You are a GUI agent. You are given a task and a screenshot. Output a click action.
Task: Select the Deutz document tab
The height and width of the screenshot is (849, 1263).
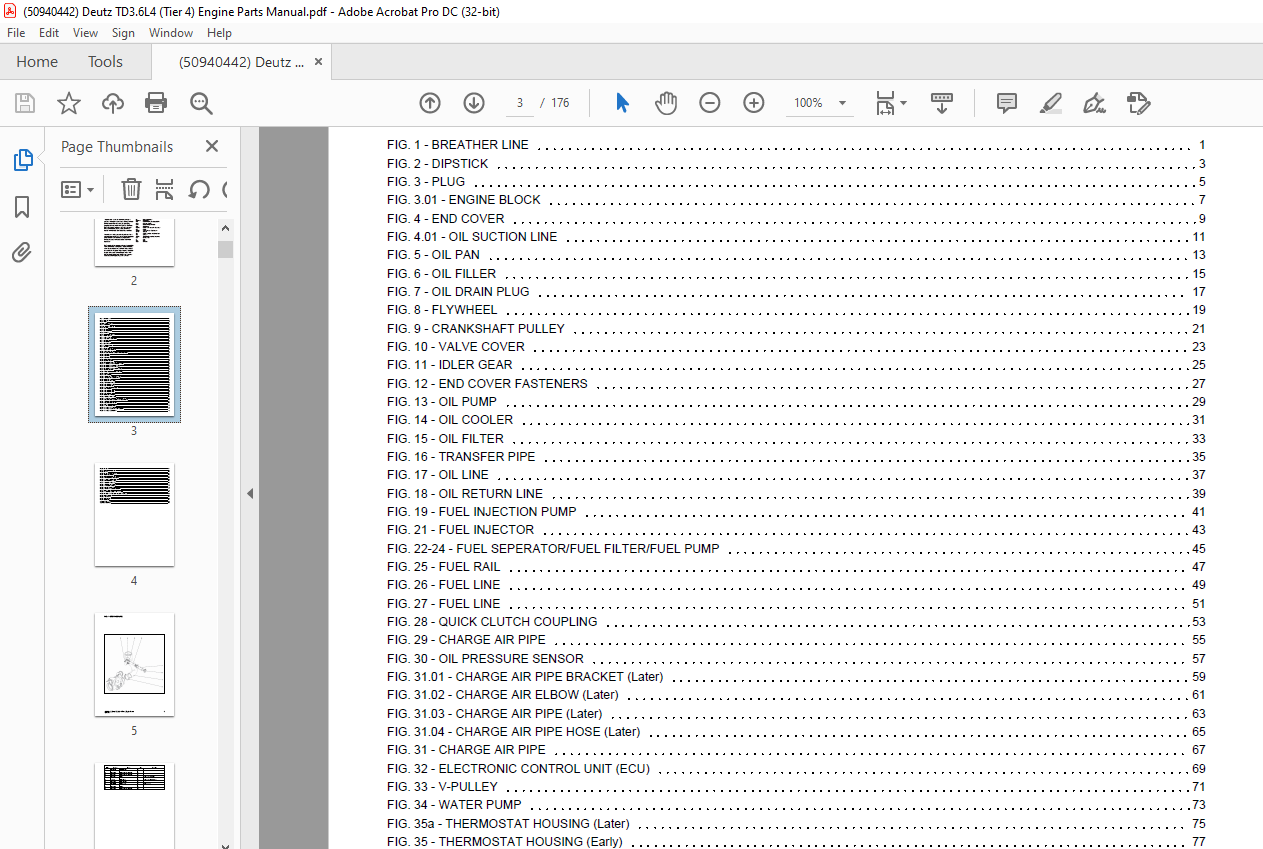[x=241, y=62]
